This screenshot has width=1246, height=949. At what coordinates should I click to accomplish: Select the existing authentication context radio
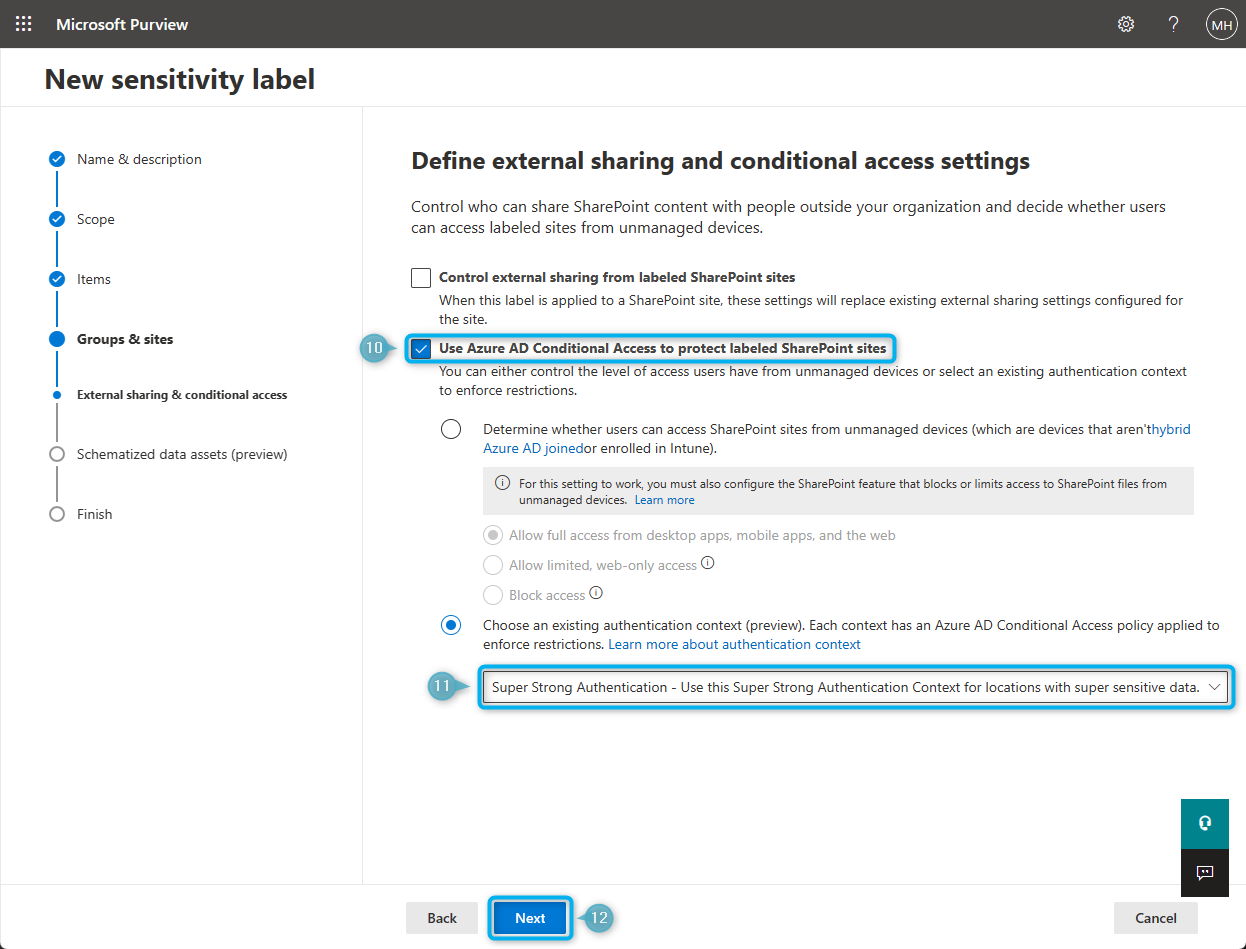pos(451,626)
